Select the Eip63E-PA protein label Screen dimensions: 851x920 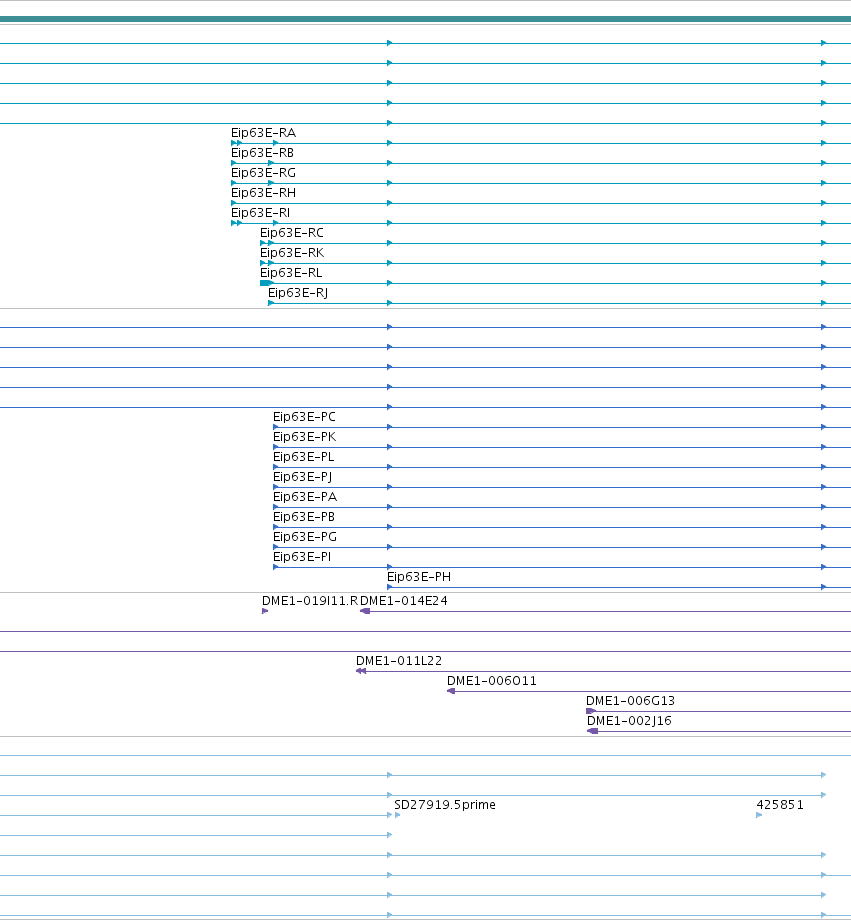pos(305,496)
